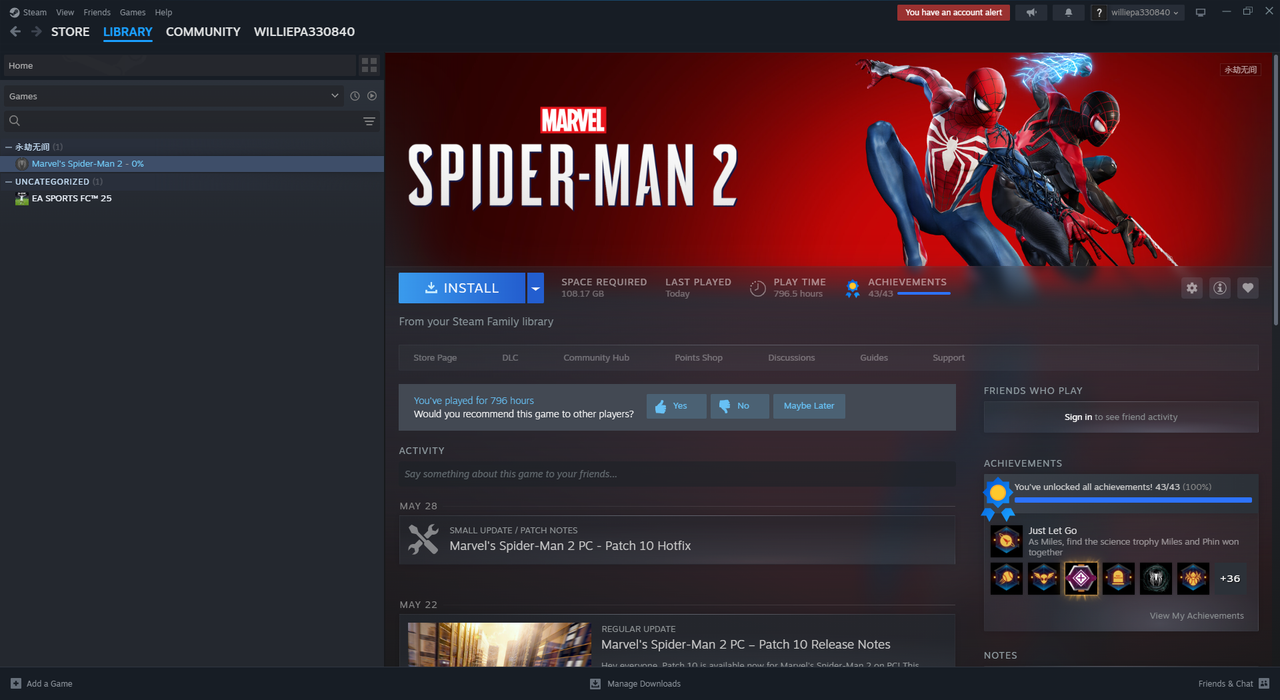Screen dimensions: 1280x700
Task: Open the Games menu
Action: [x=132, y=13]
